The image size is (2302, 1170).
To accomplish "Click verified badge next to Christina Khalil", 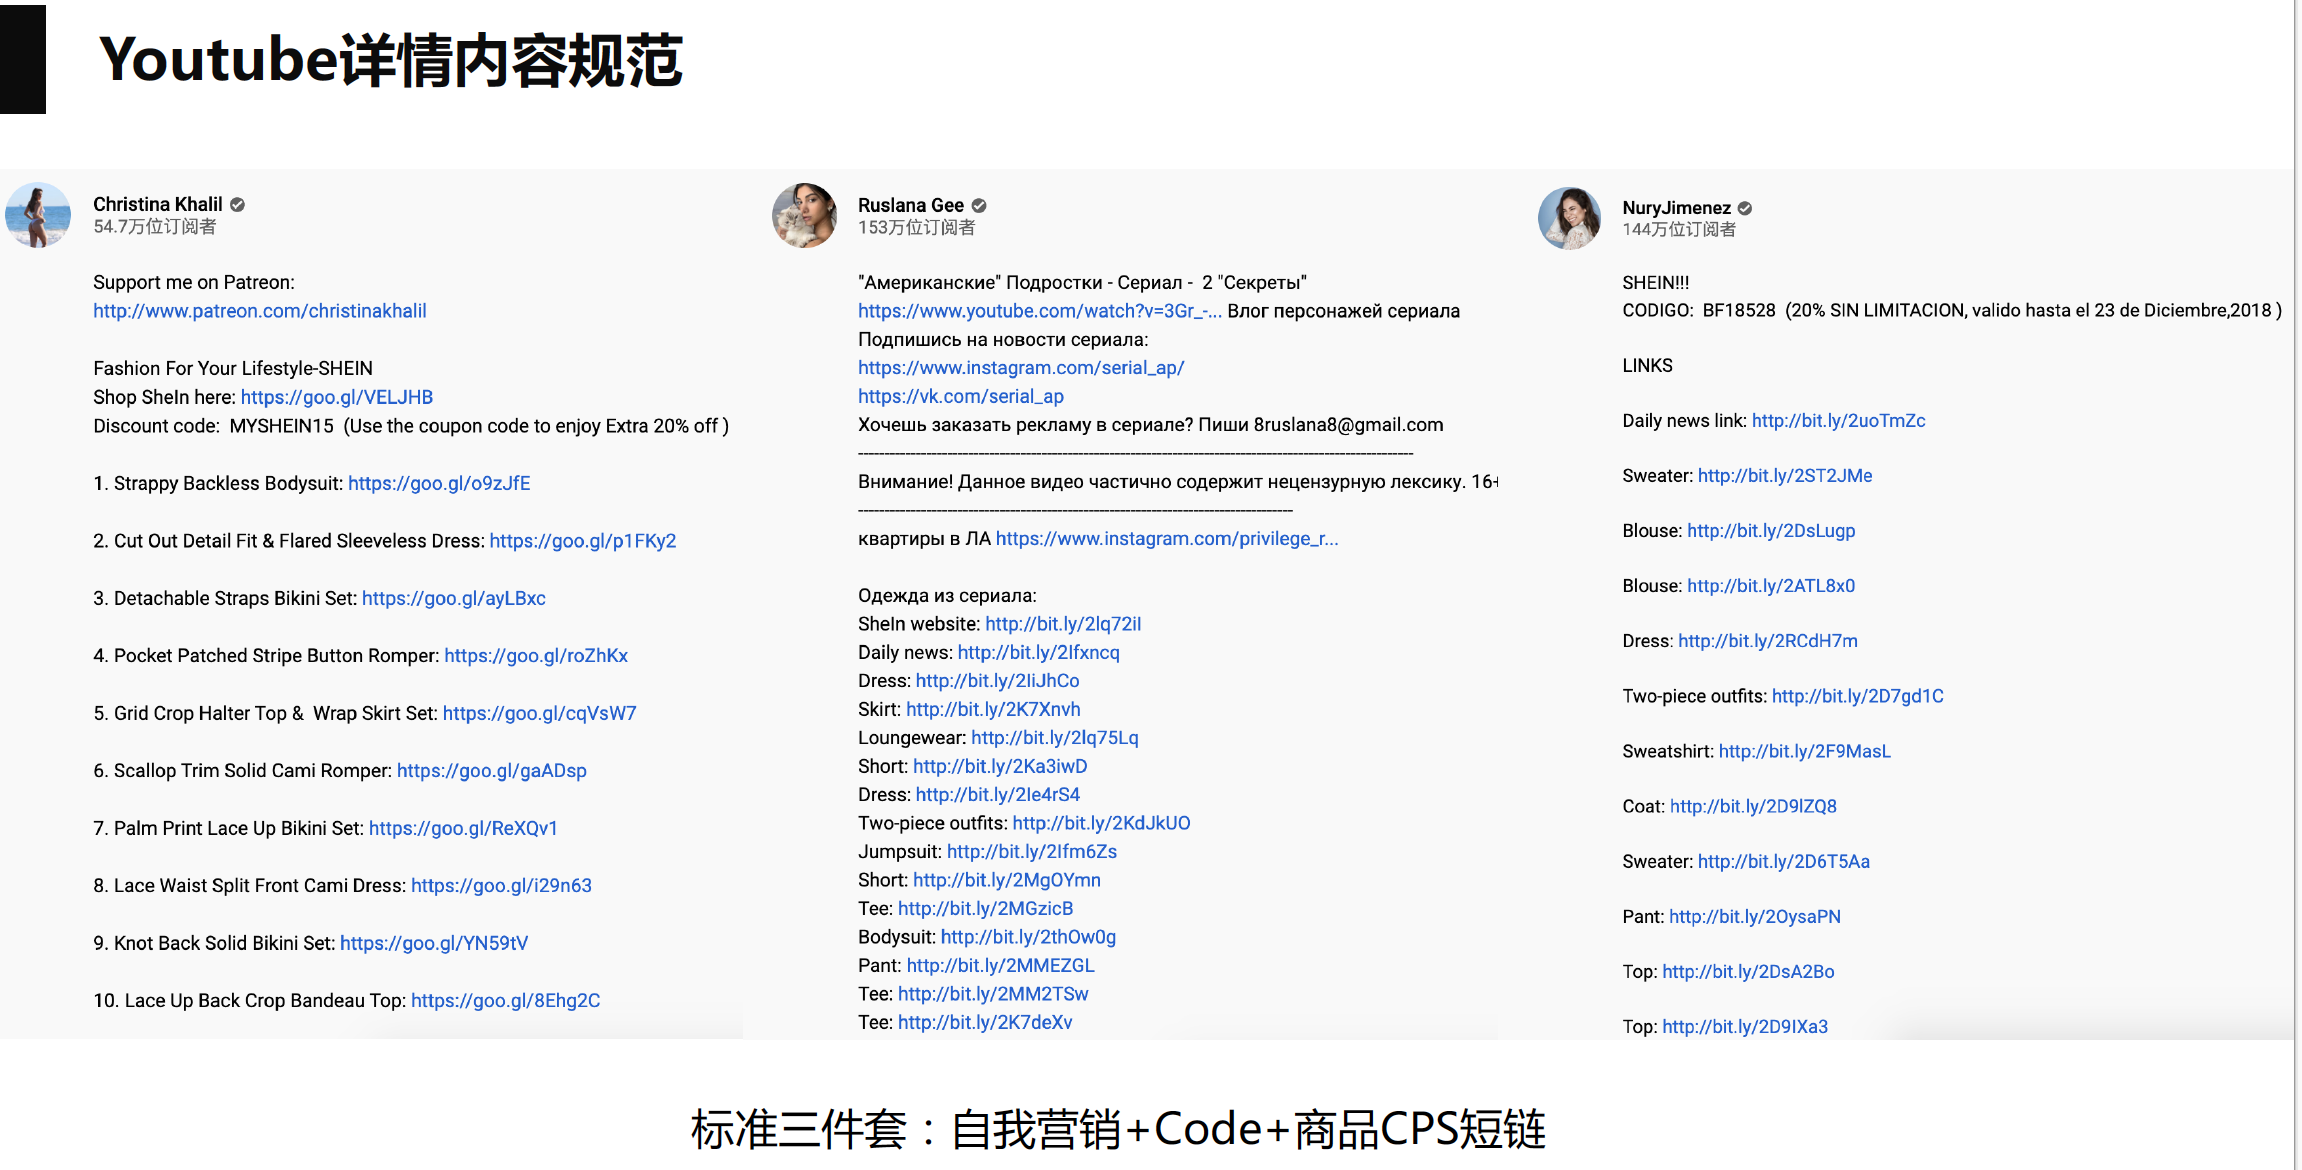I will (238, 204).
